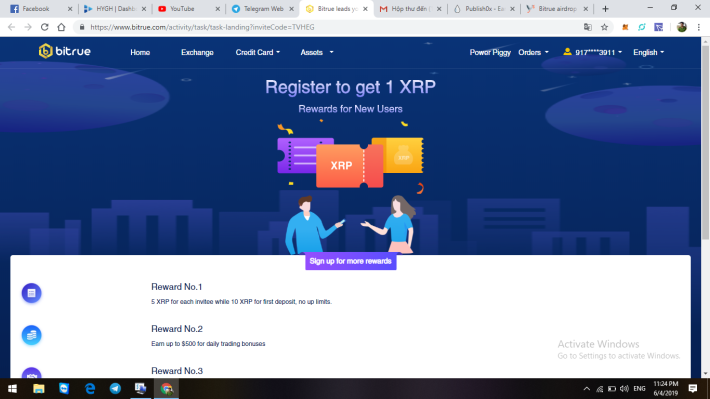
Task: Click the Register to get 1 XRP headline
Action: coord(350,87)
